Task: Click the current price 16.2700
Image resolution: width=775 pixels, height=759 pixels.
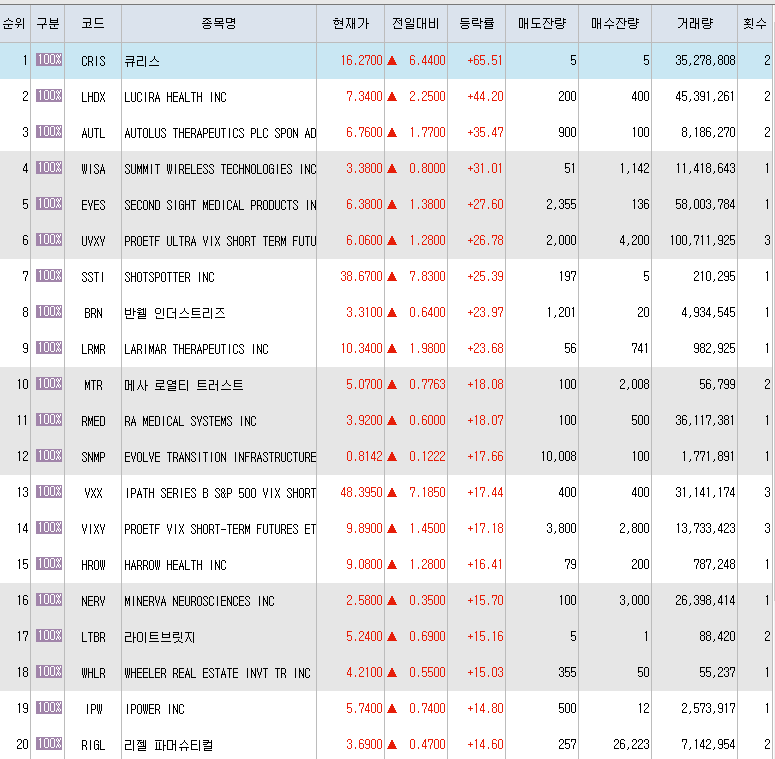Action: [x=361, y=60]
